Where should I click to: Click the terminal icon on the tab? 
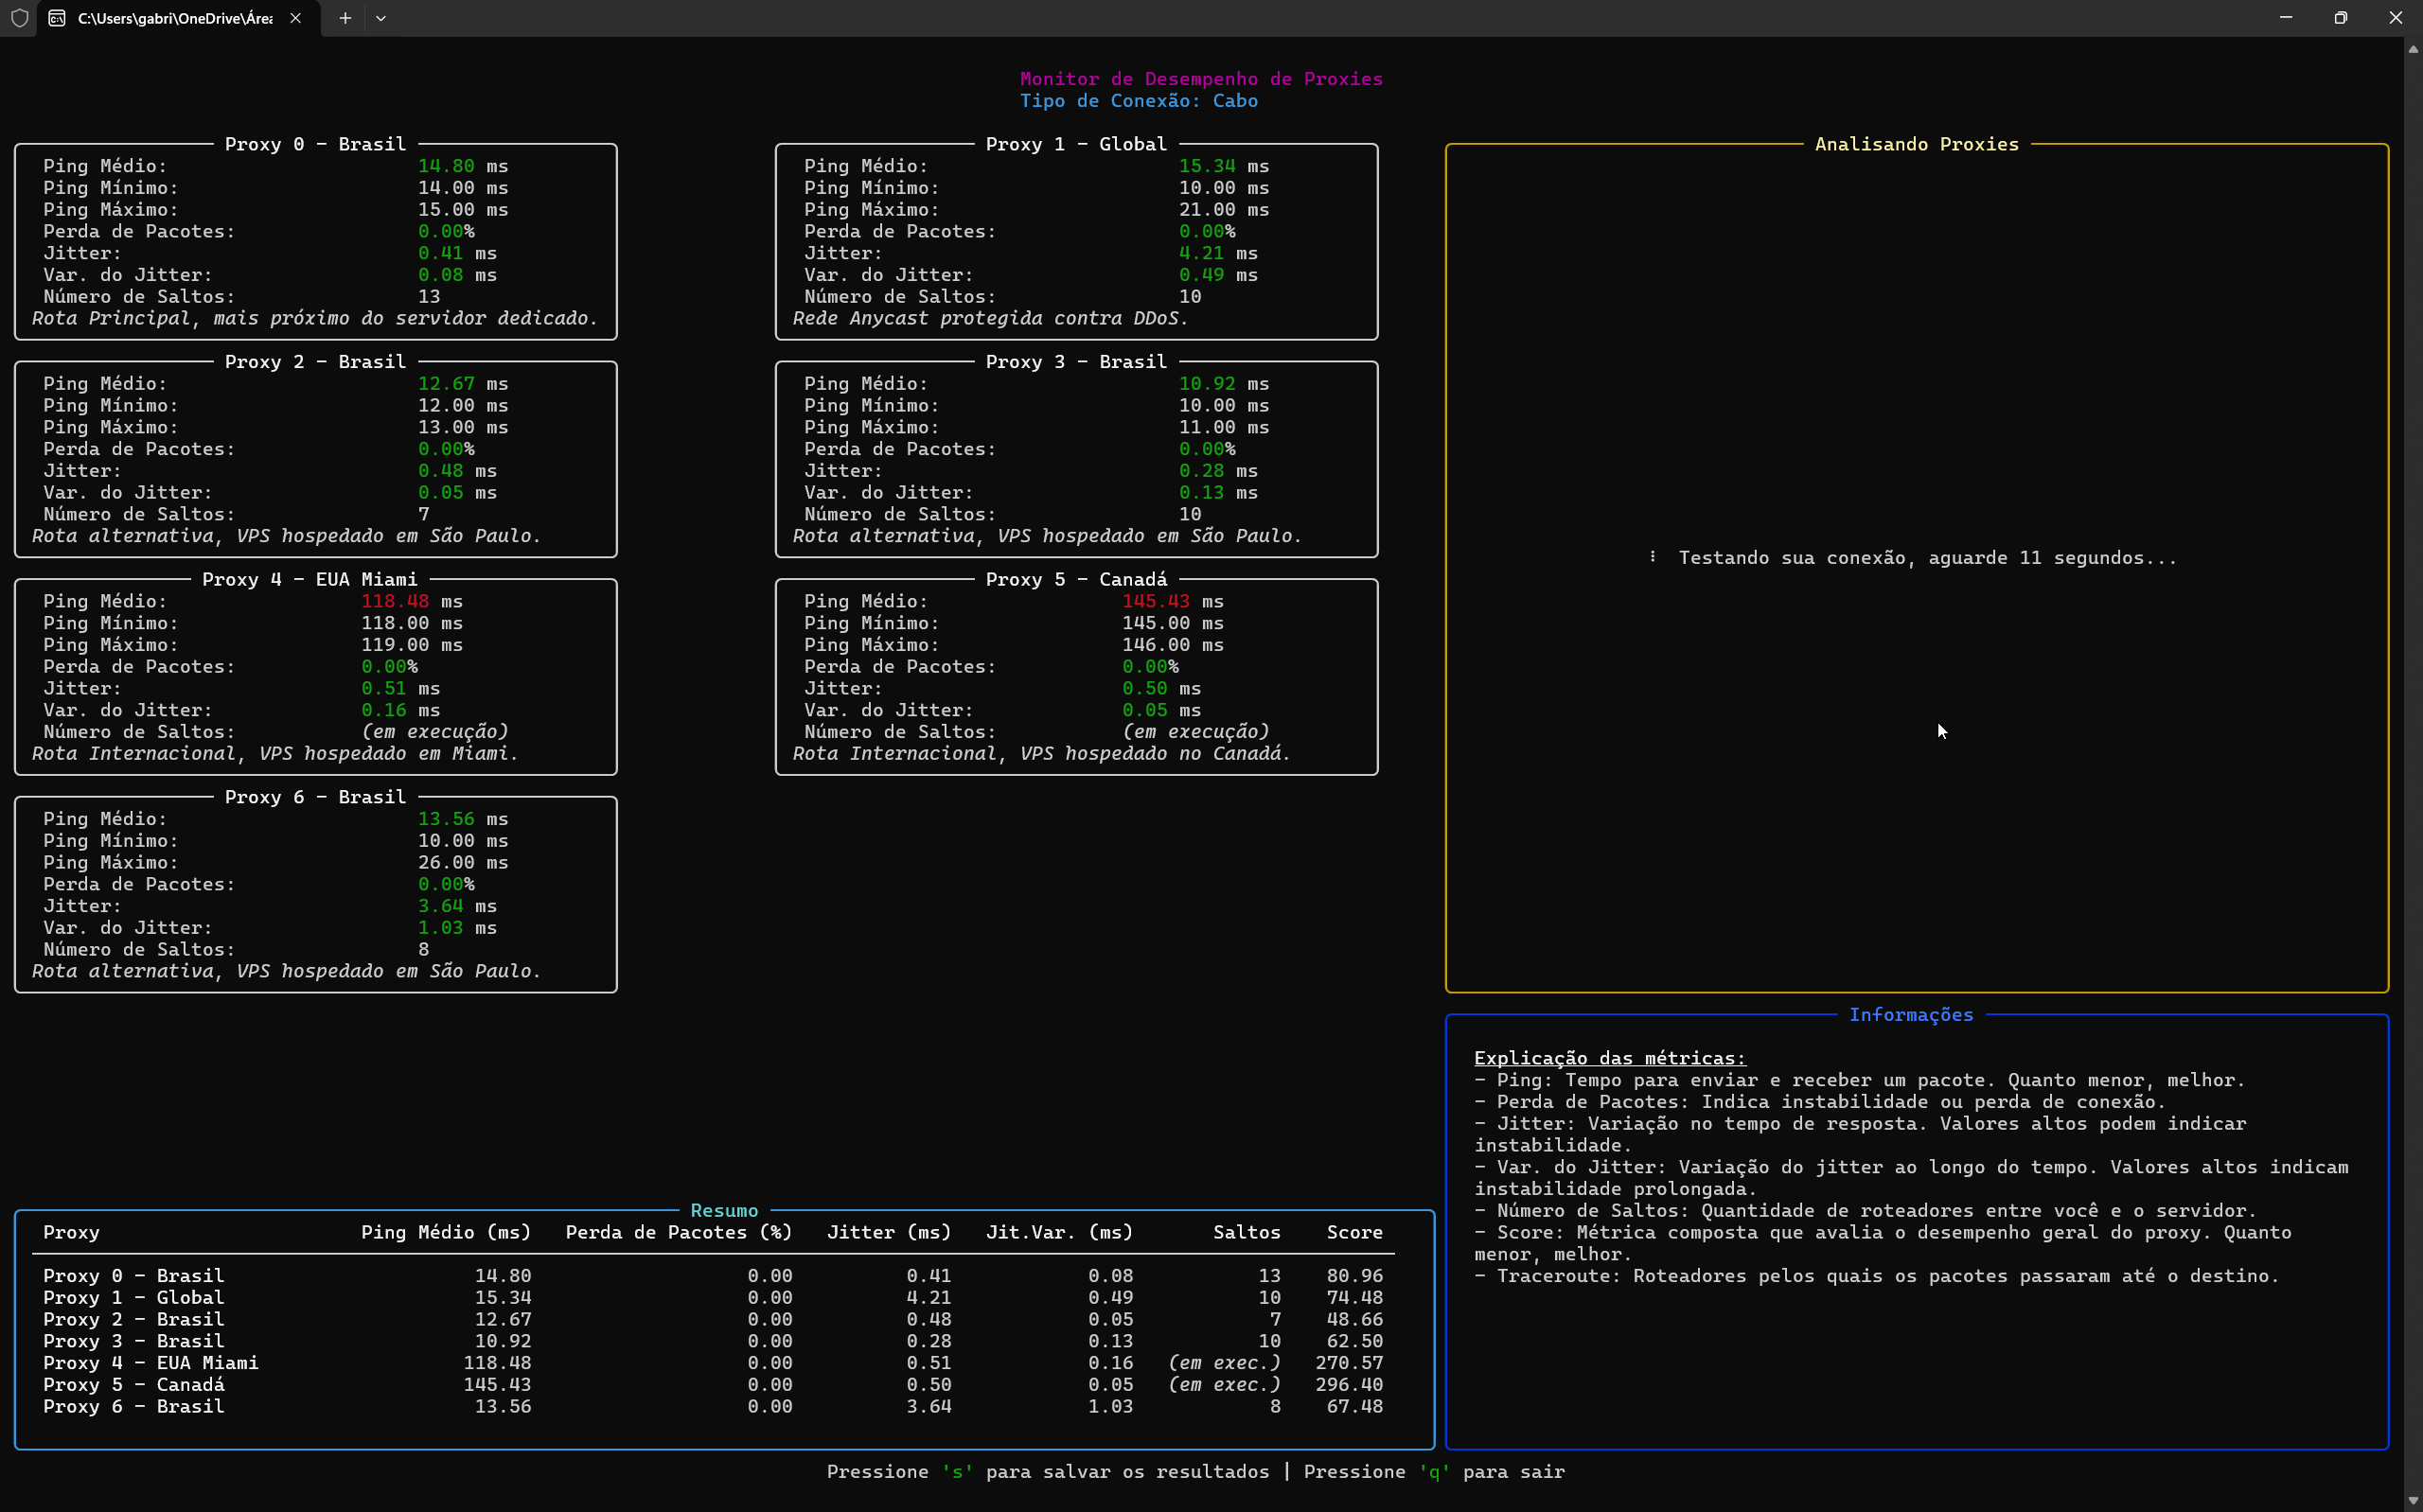click(x=57, y=18)
